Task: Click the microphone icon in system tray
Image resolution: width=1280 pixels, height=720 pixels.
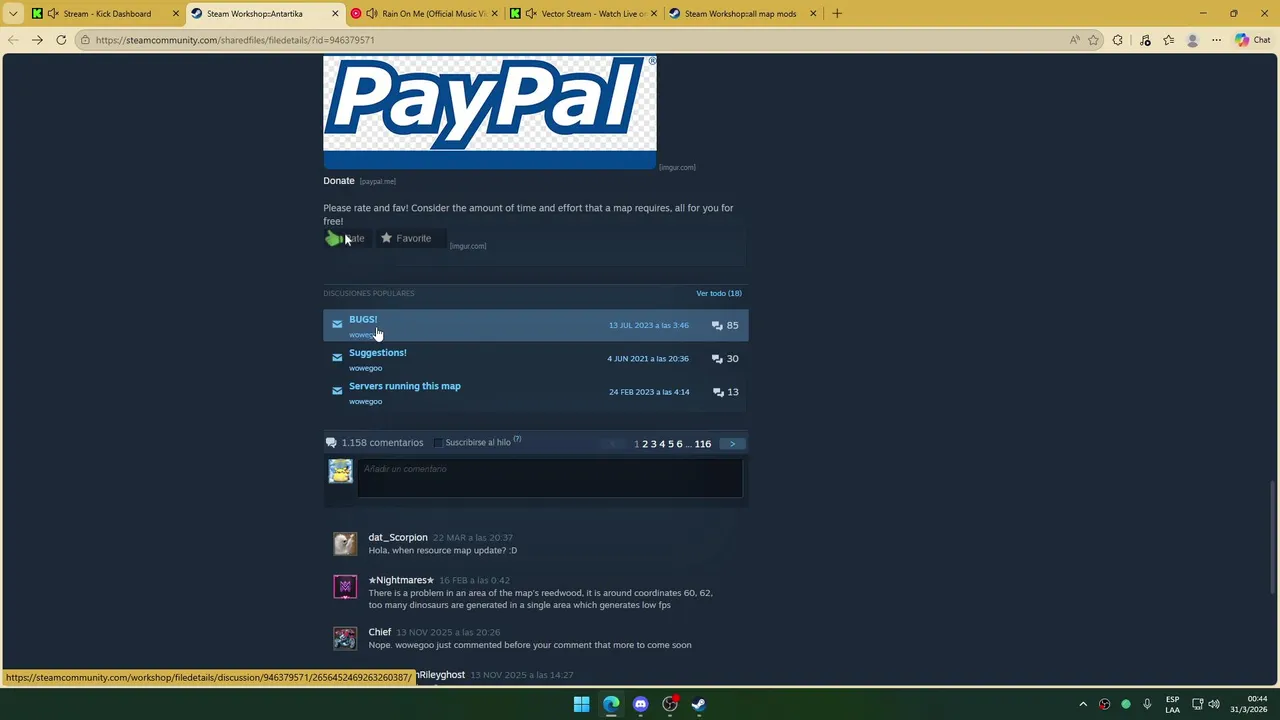Action: point(1147,704)
